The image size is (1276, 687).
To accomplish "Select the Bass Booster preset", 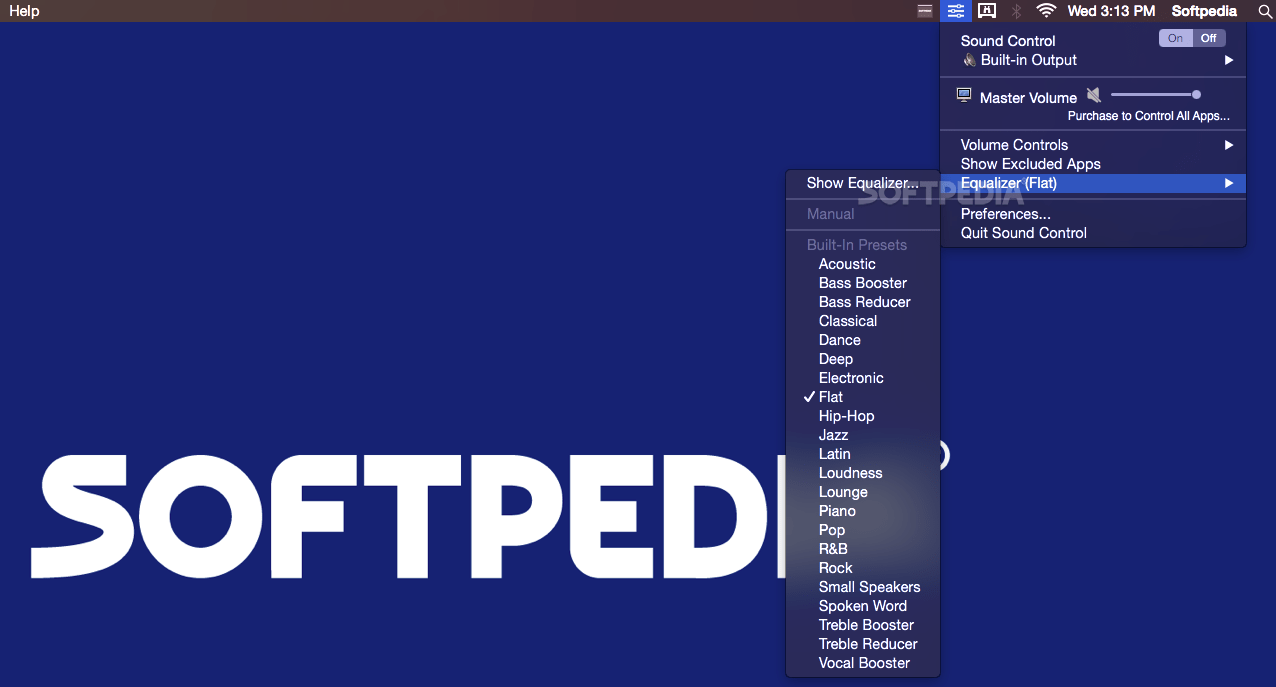I will point(864,283).
